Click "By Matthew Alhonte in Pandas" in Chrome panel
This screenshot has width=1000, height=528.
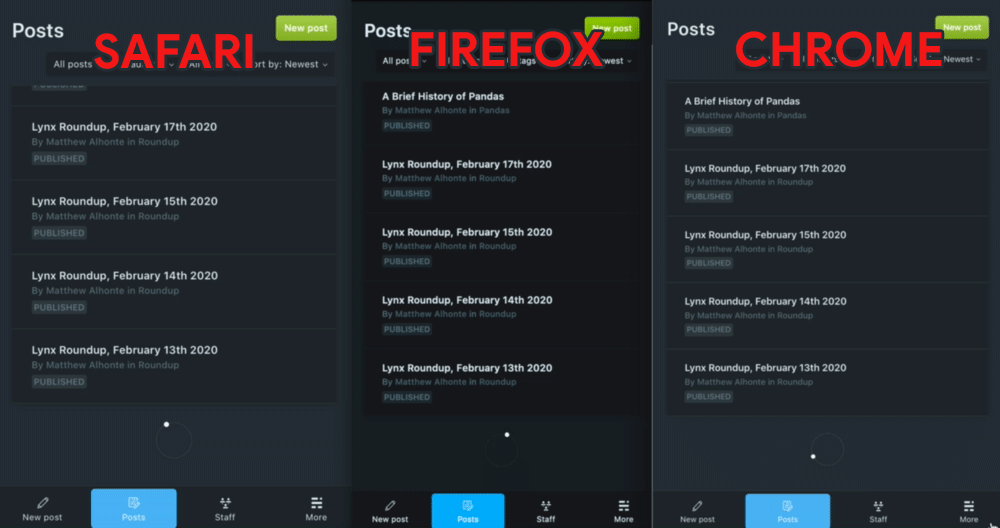[746, 115]
